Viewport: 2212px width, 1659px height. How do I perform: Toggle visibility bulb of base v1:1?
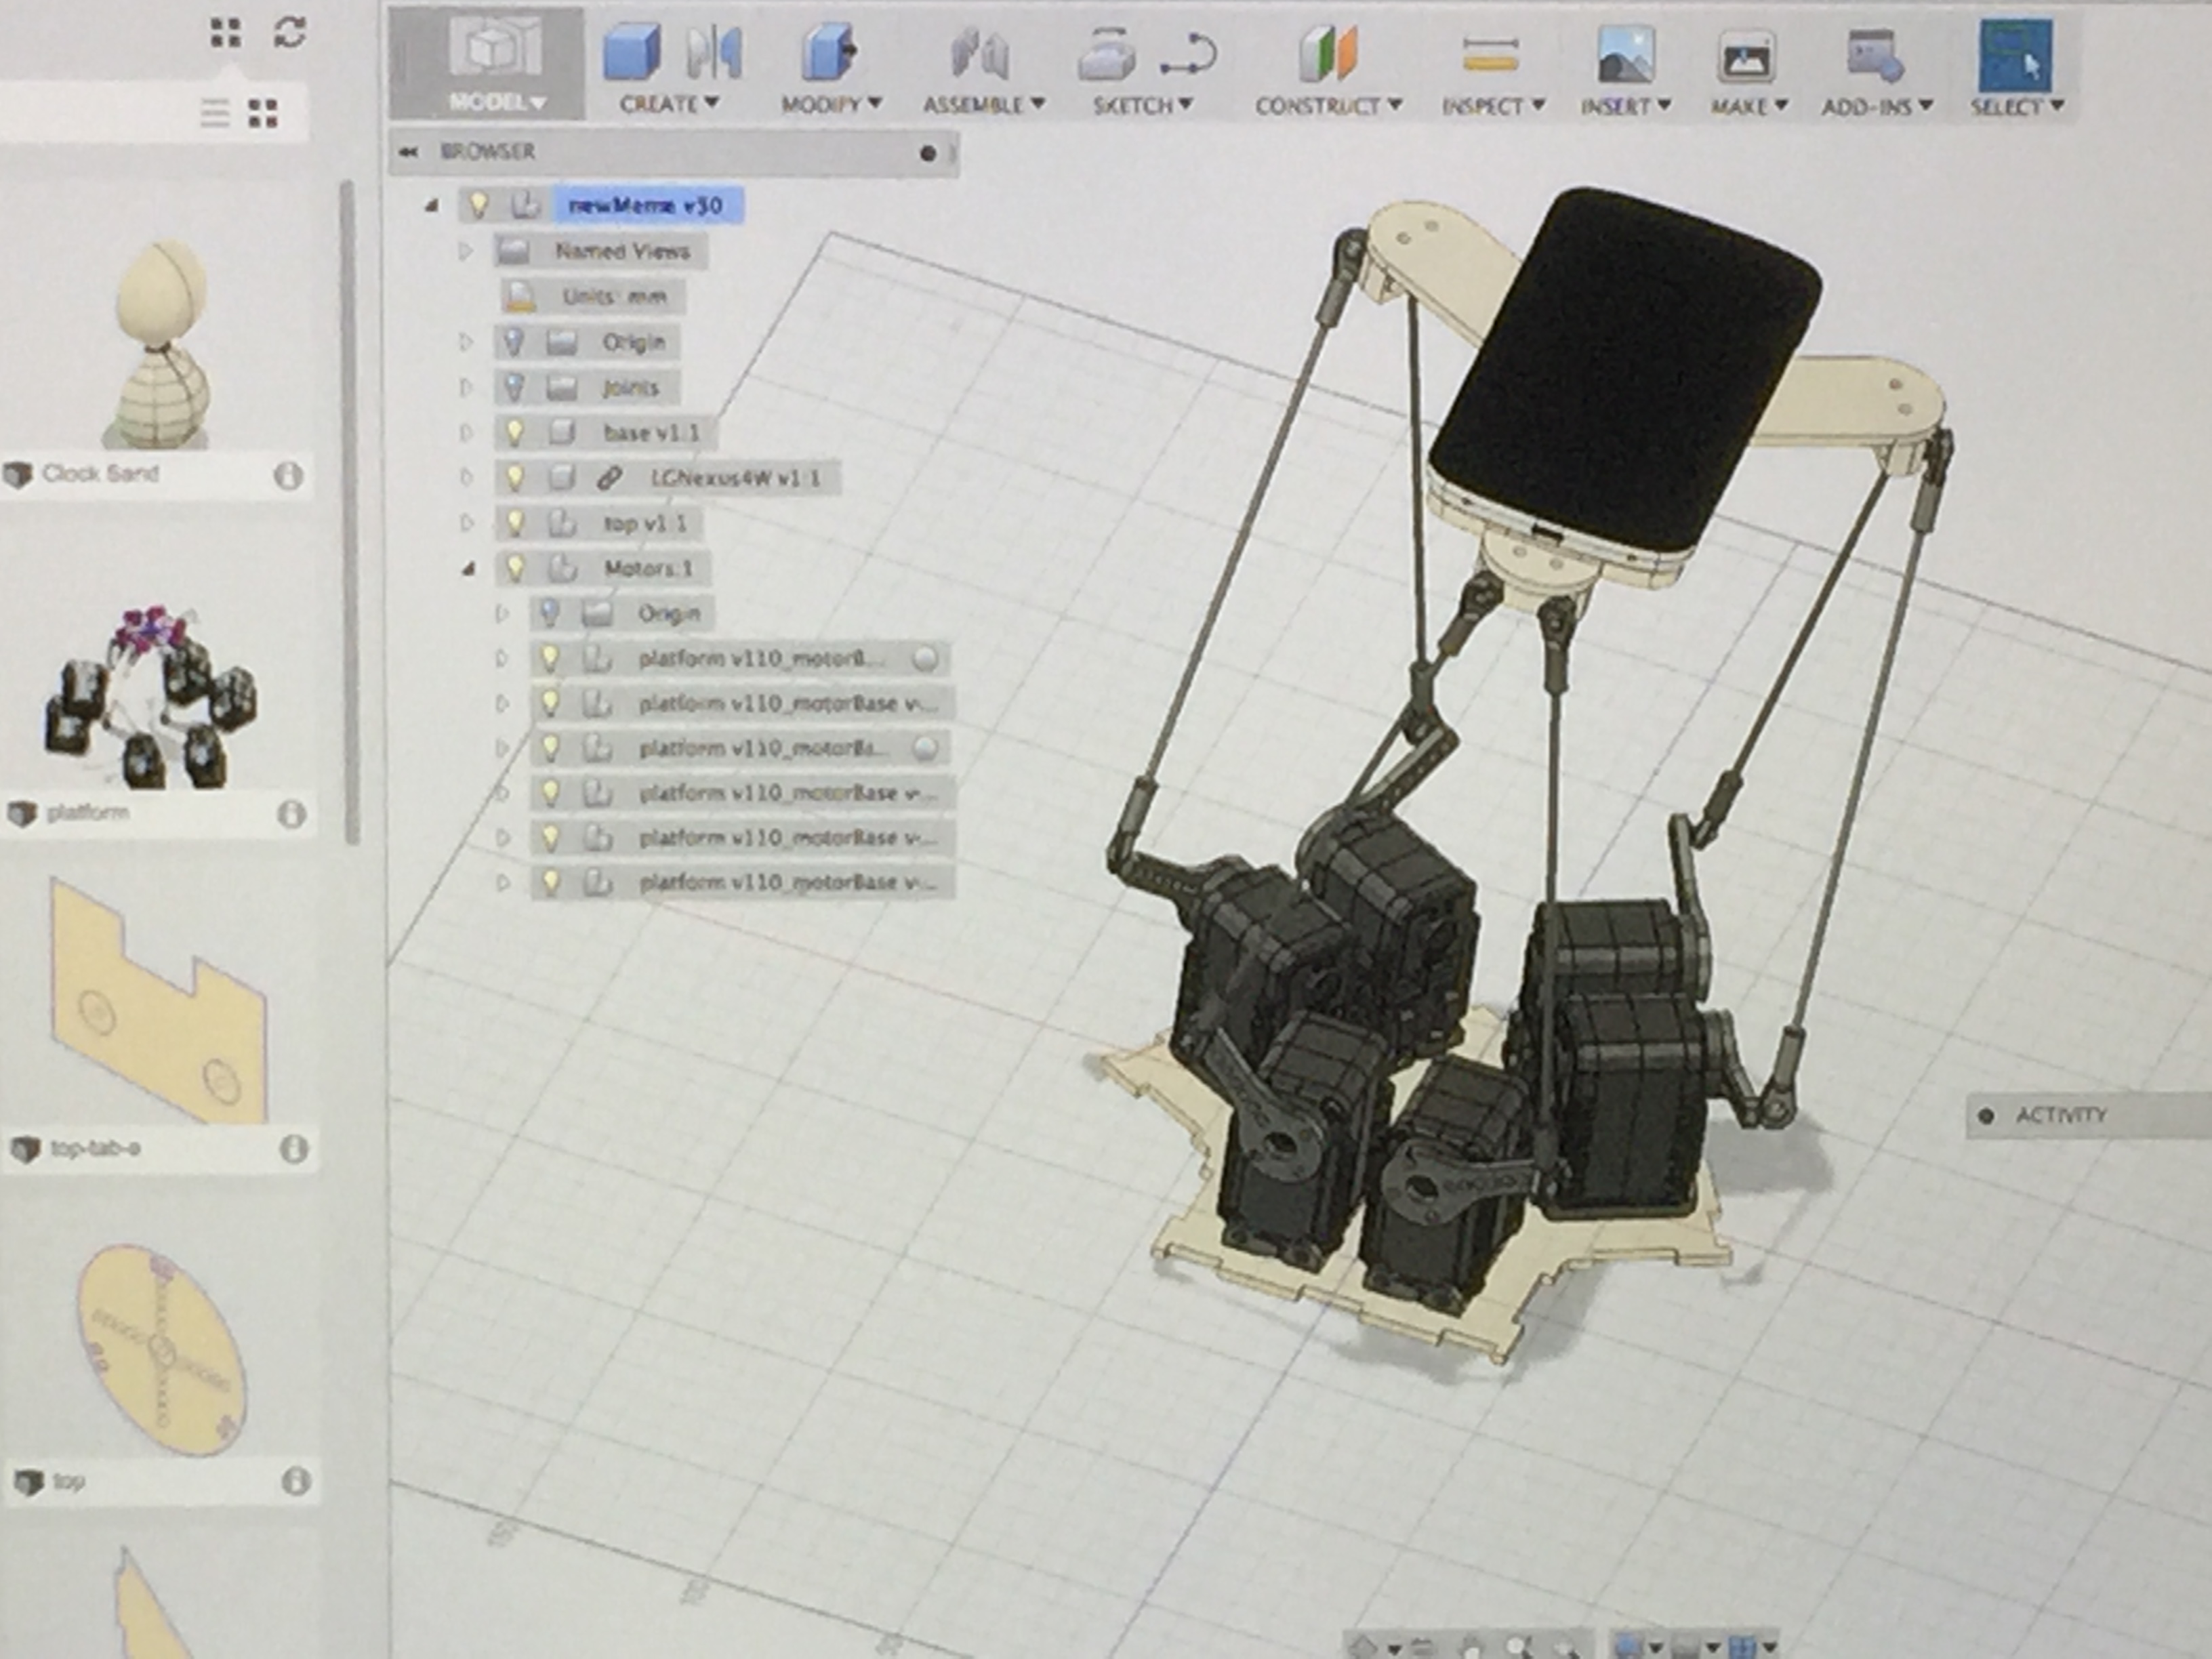[514, 433]
